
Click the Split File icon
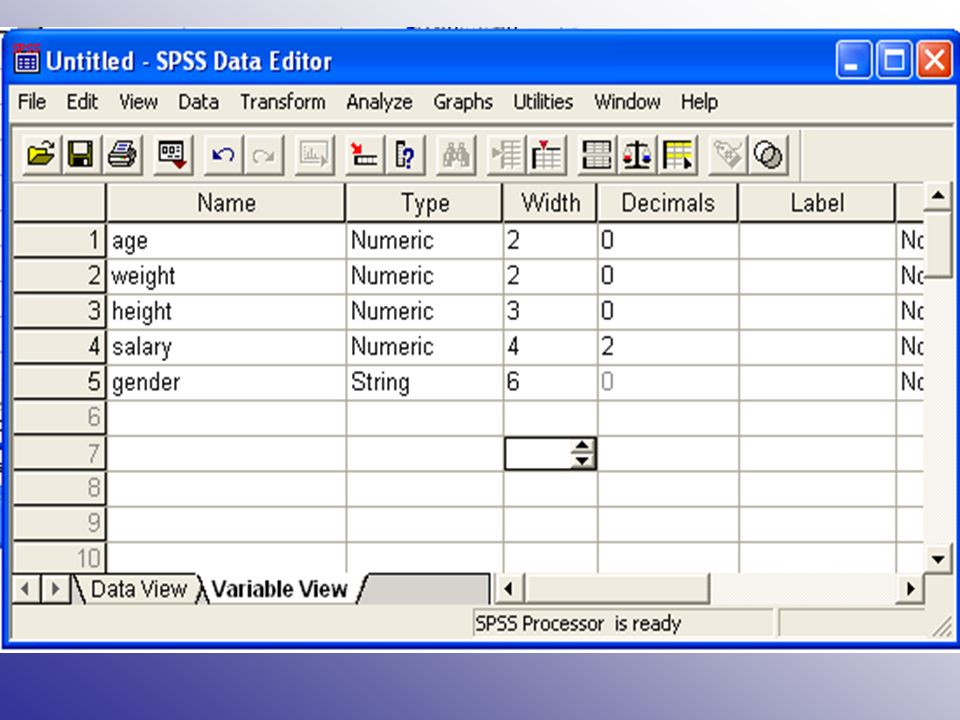tap(597, 154)
